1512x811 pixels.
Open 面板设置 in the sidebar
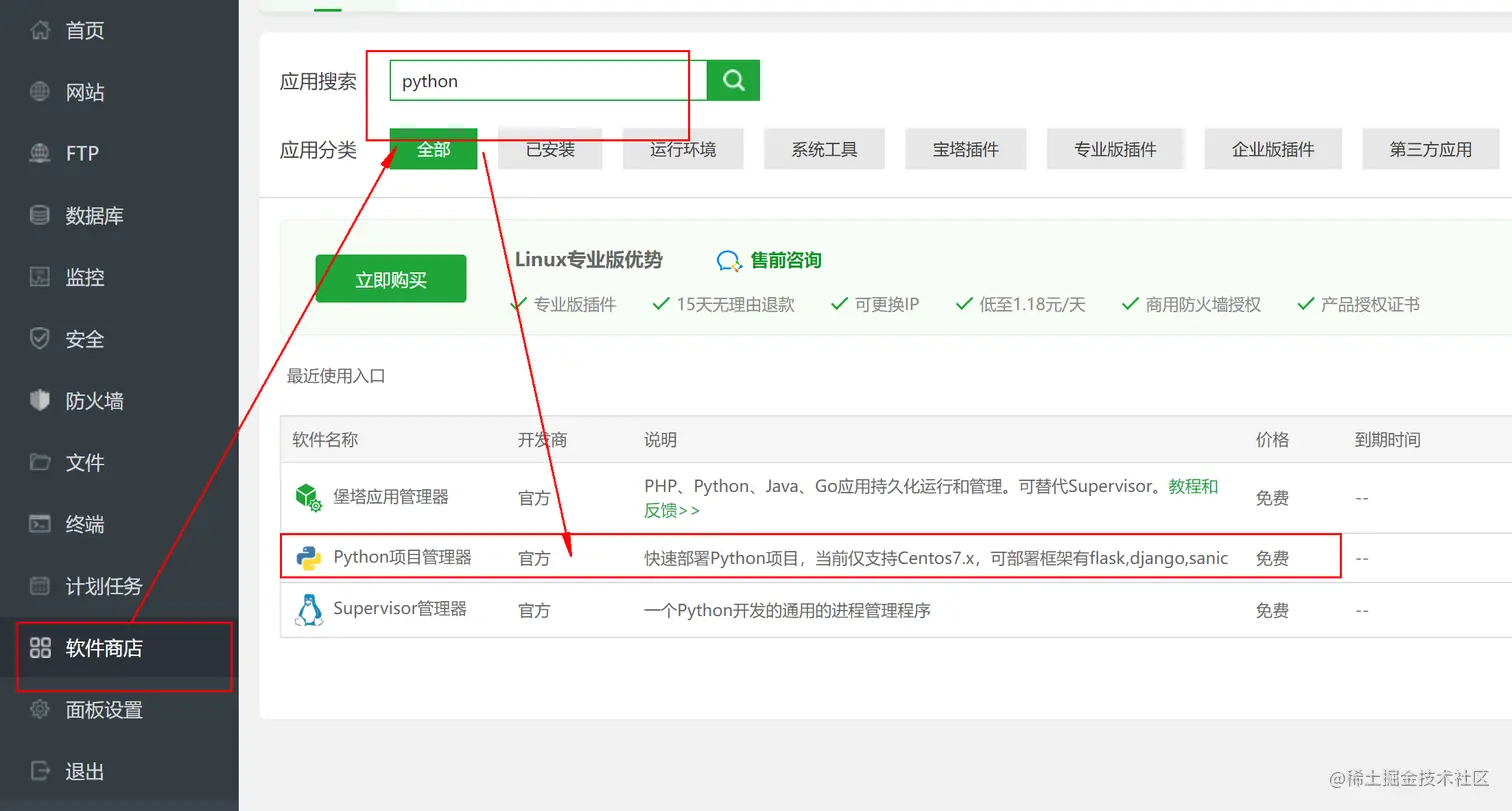point(104,710)
